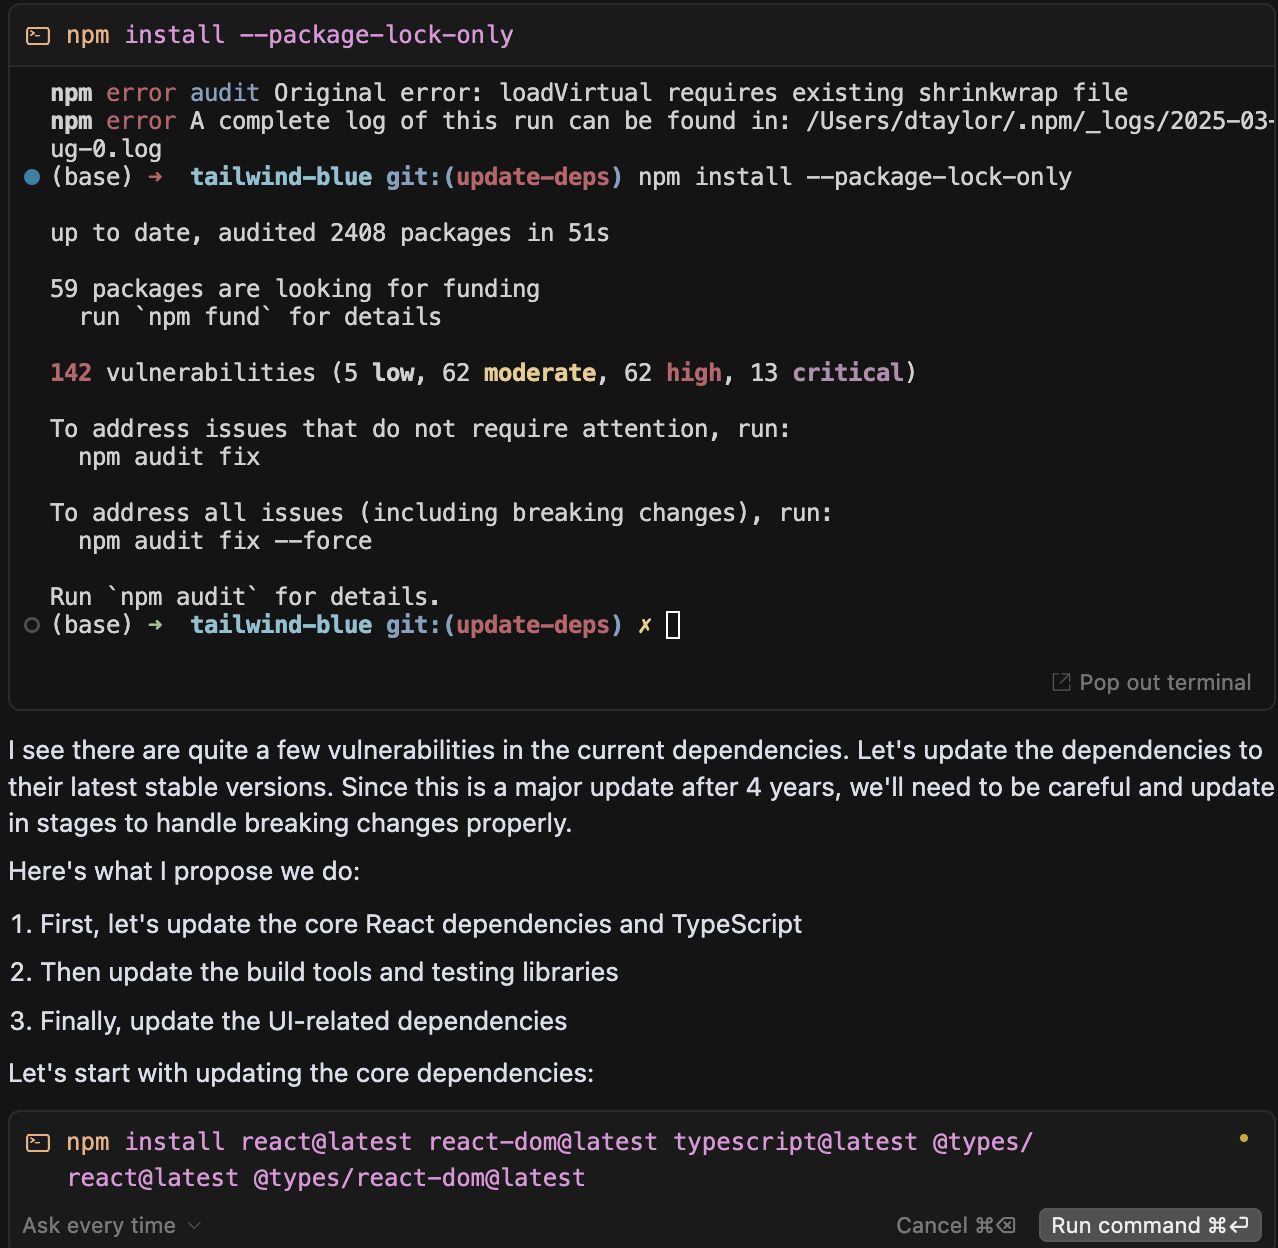Click the Pop out terminal icon
Screen dimensions: 1278x1248
click(1061, 682)
